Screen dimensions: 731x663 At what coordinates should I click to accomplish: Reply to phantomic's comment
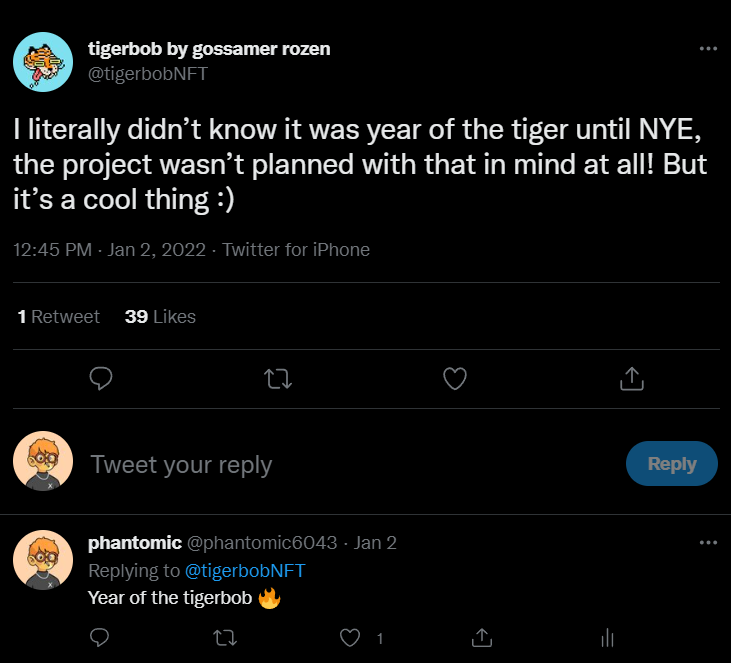coord(100,637)
